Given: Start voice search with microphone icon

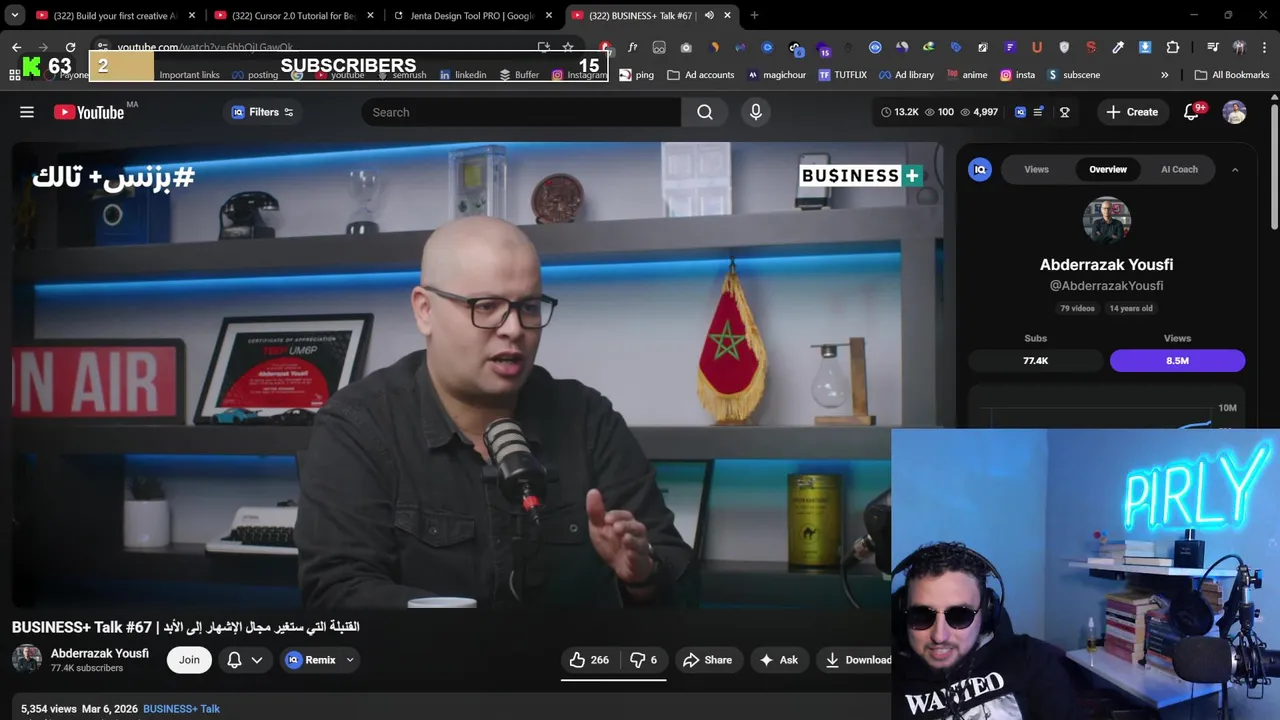Looking at the screenshot, I should coord(756,112).
